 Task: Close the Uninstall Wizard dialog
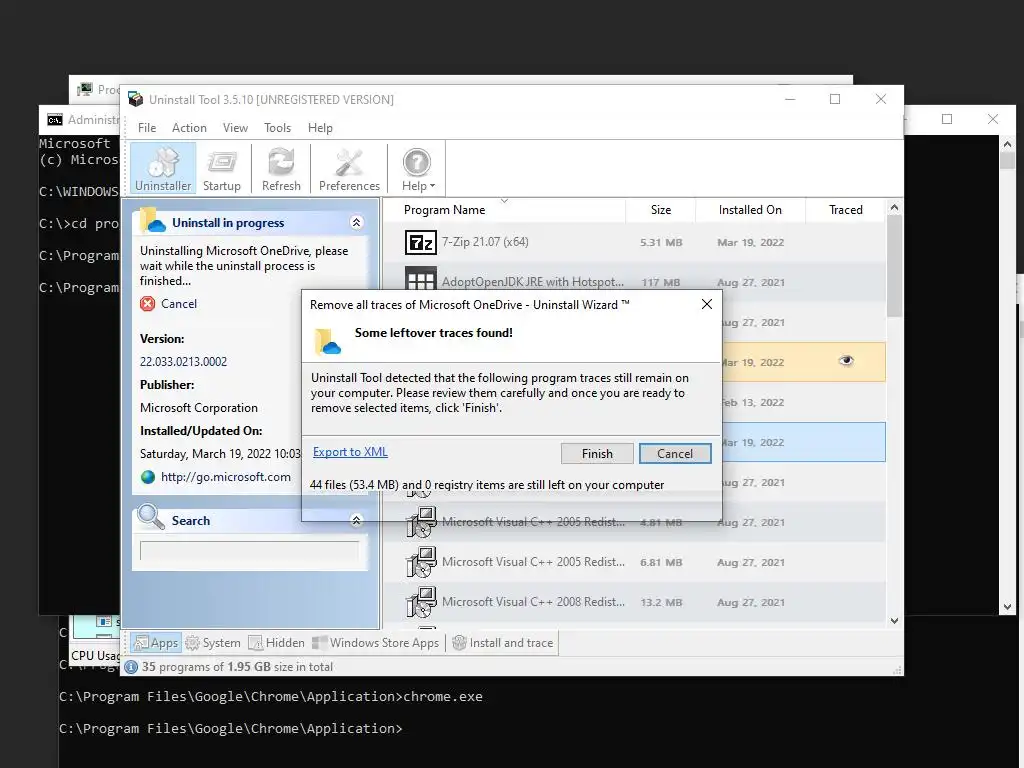(707, 304)
